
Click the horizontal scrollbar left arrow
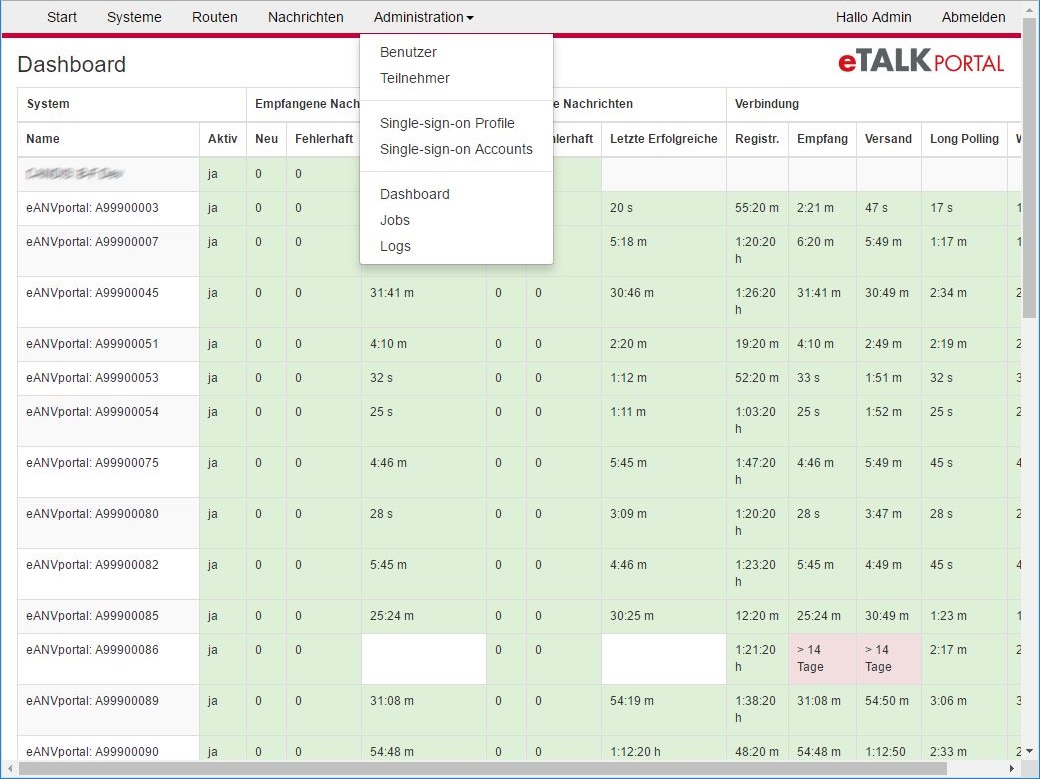(x=10, y=768)
